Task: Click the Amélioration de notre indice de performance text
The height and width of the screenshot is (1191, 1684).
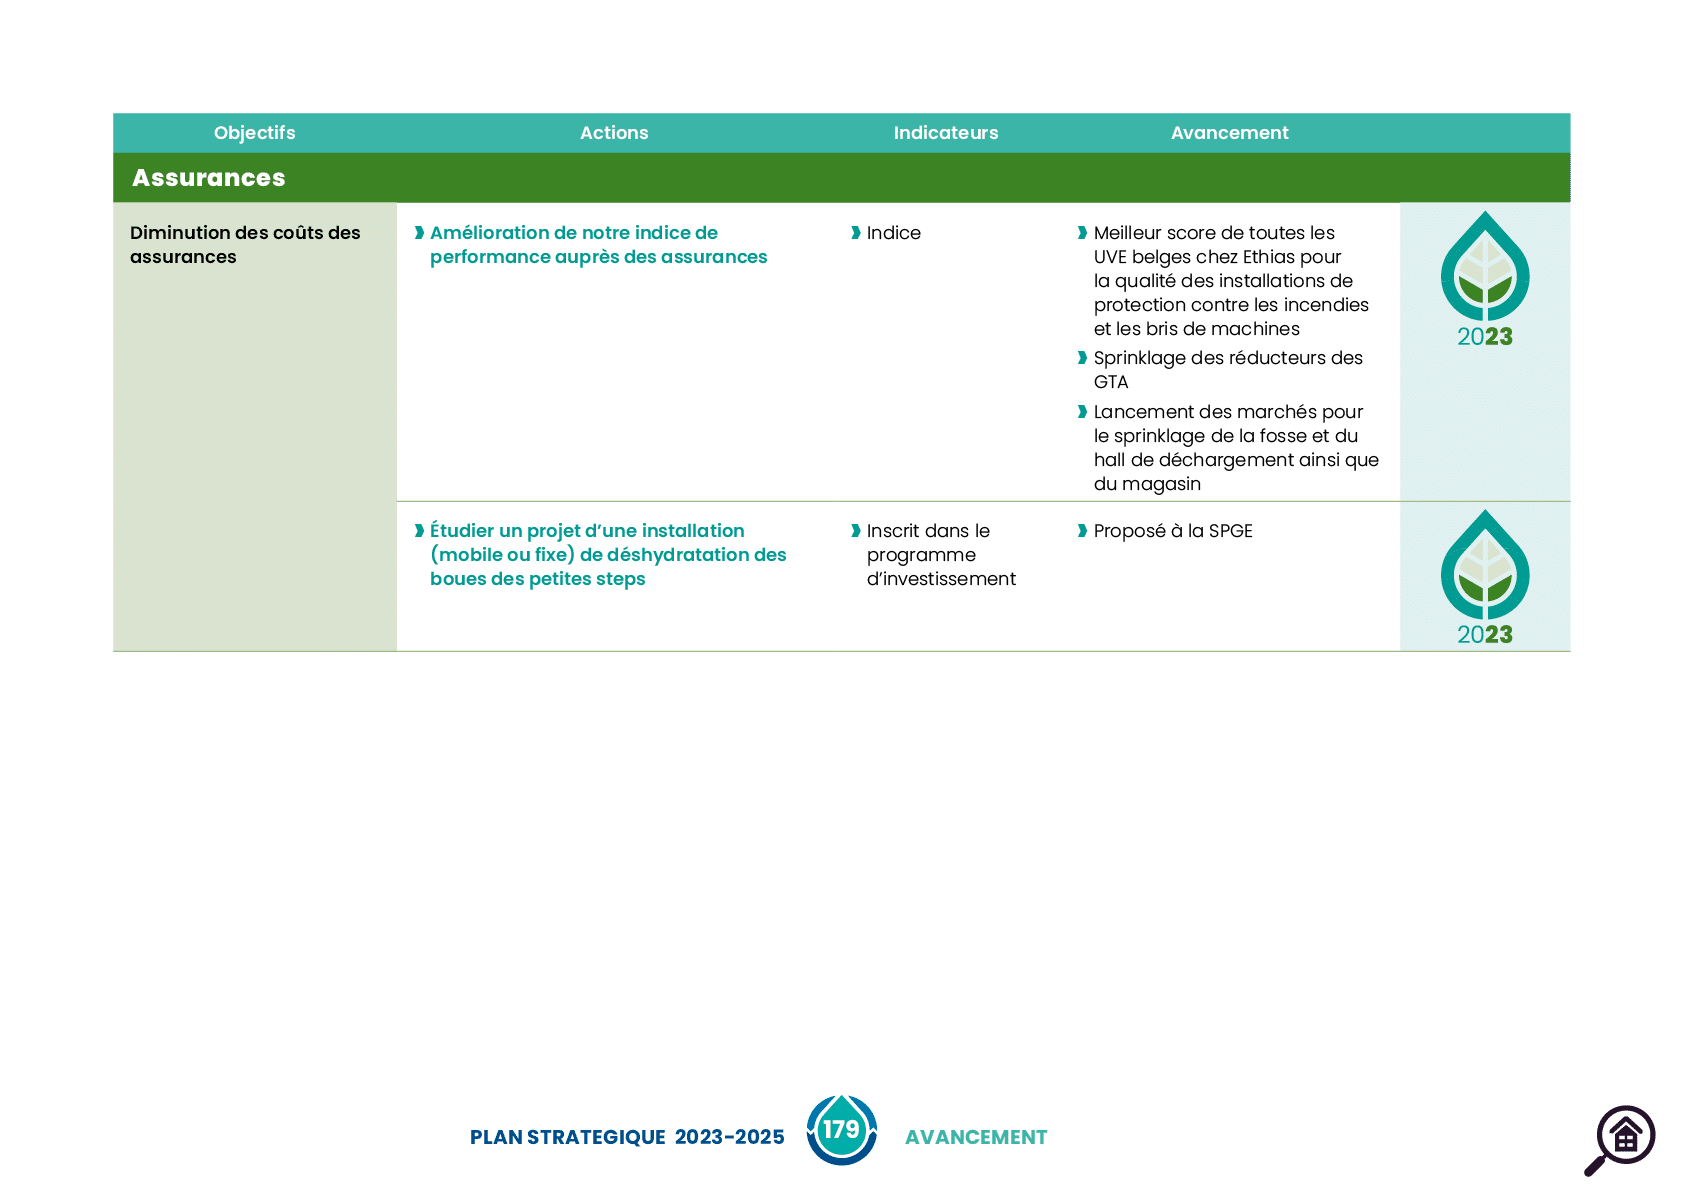Action: point(598,245)
